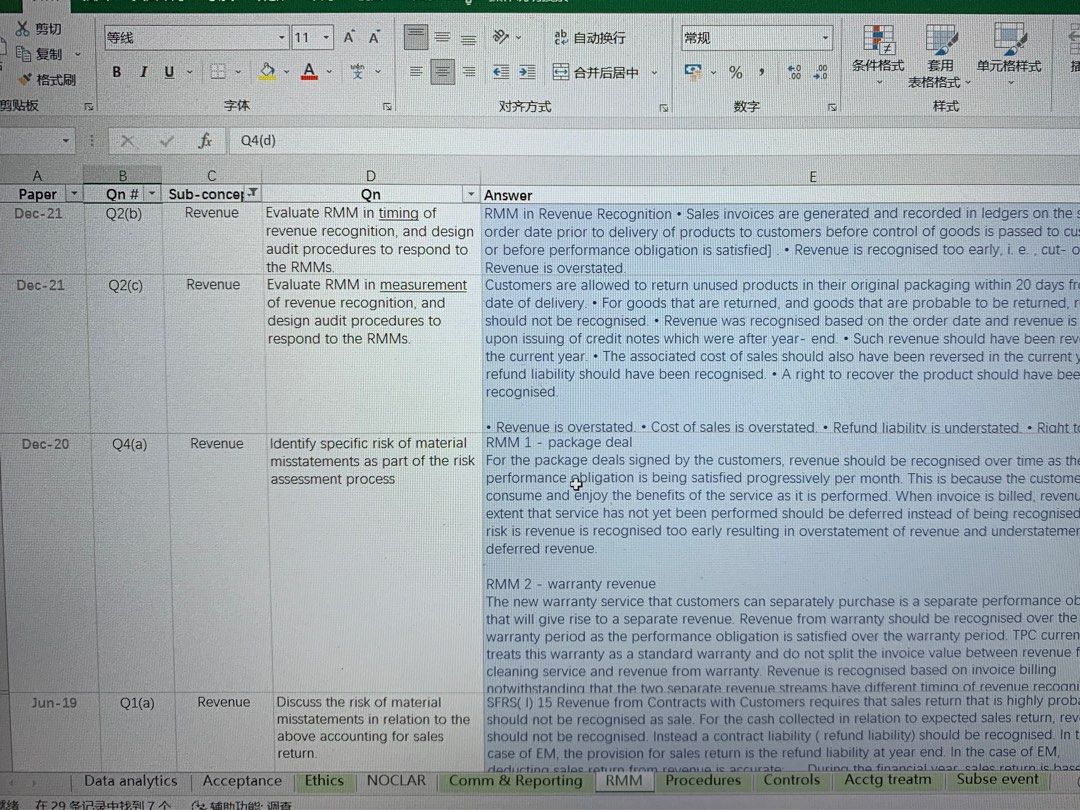Switch to the Data analytics sheet tab

pyautogui.click(x=130, y=781)
